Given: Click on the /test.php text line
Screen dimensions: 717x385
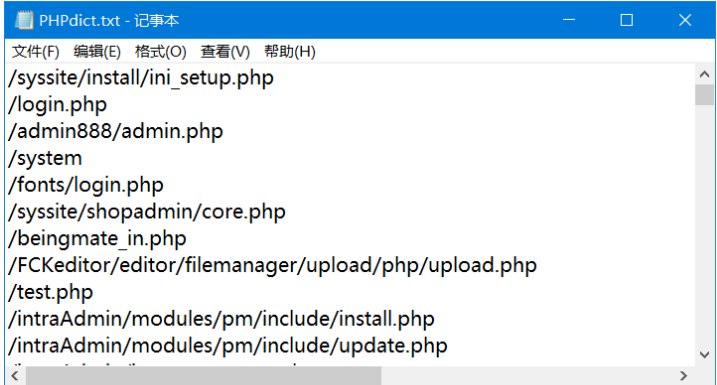Looking at the screenshot, I should (x=51, y=292).
